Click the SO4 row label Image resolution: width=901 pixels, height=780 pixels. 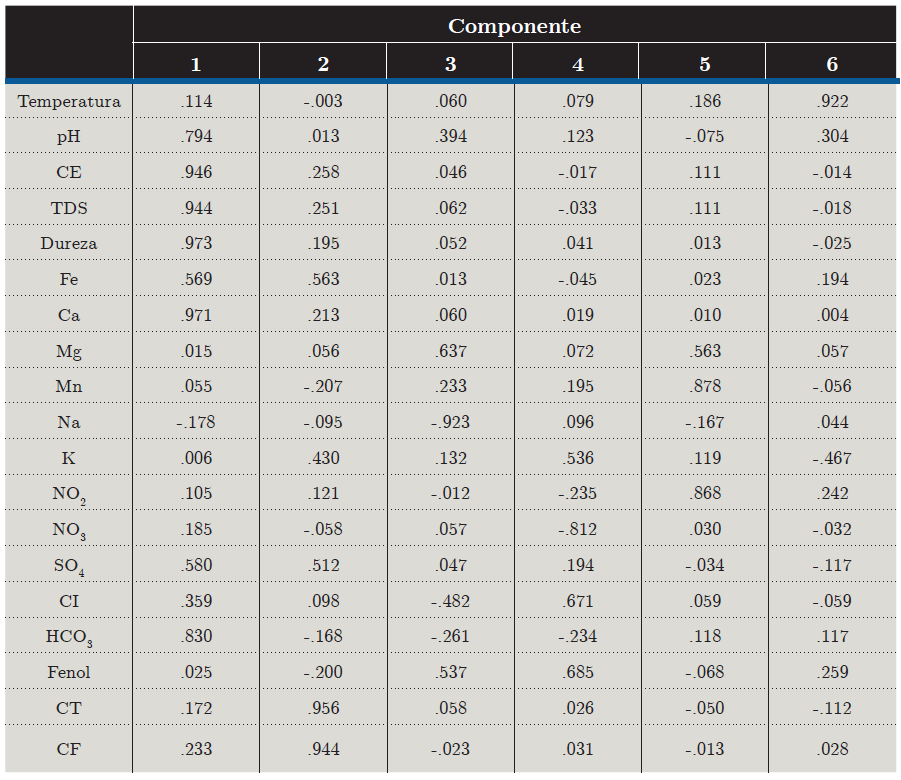coord(69,566)
